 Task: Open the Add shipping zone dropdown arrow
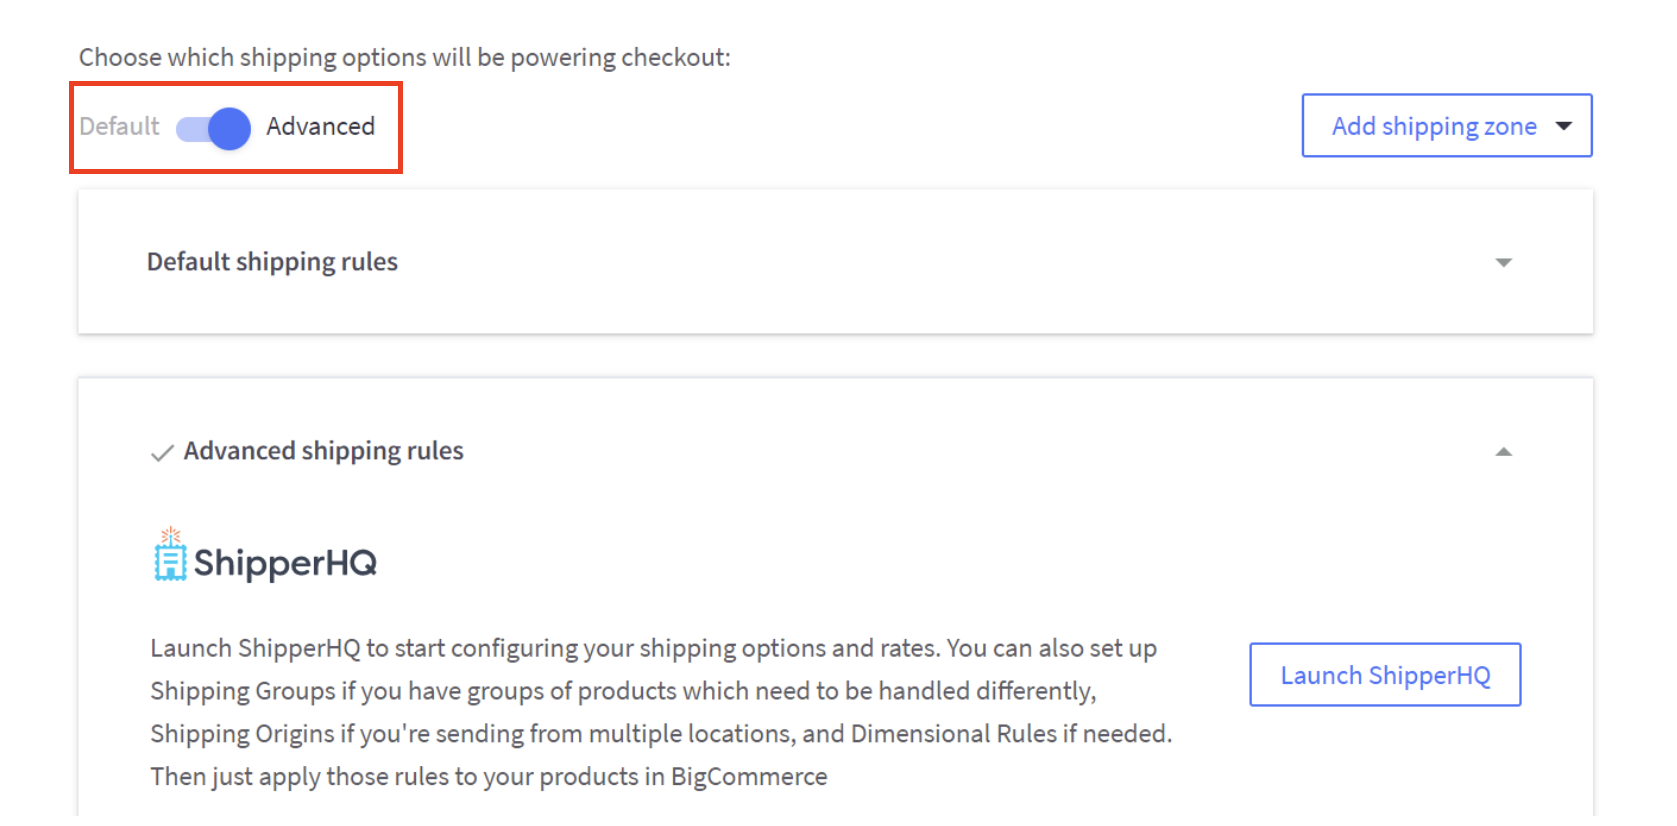tap(1564, 126)
